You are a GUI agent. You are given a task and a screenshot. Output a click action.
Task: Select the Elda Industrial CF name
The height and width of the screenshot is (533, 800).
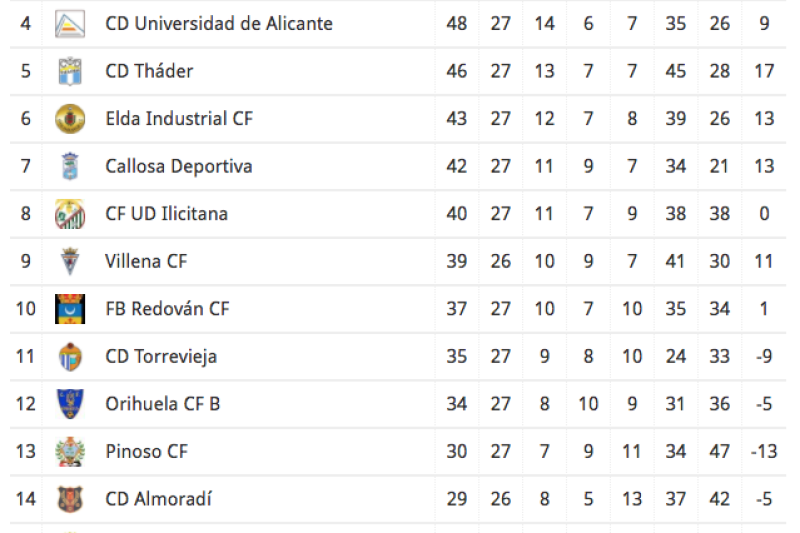click(x=179, y=118)
